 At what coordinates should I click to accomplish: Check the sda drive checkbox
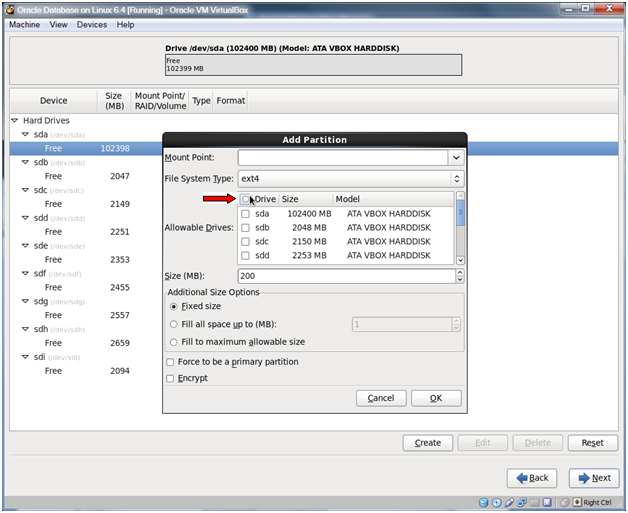click(246, 214)
